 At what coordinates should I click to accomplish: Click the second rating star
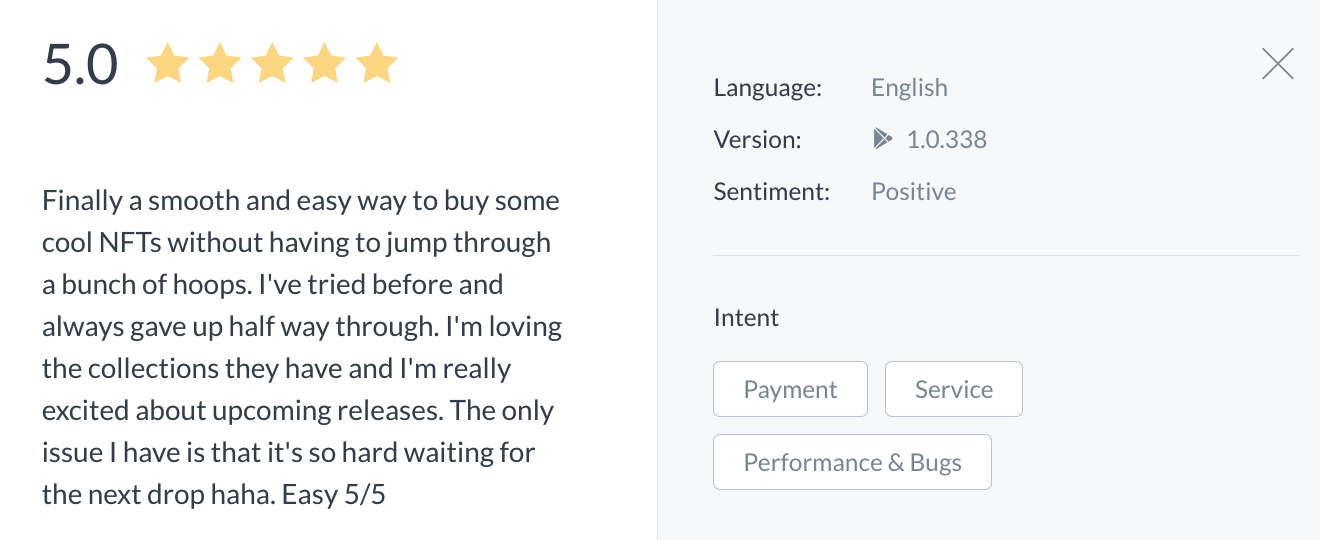click(219, 64)
